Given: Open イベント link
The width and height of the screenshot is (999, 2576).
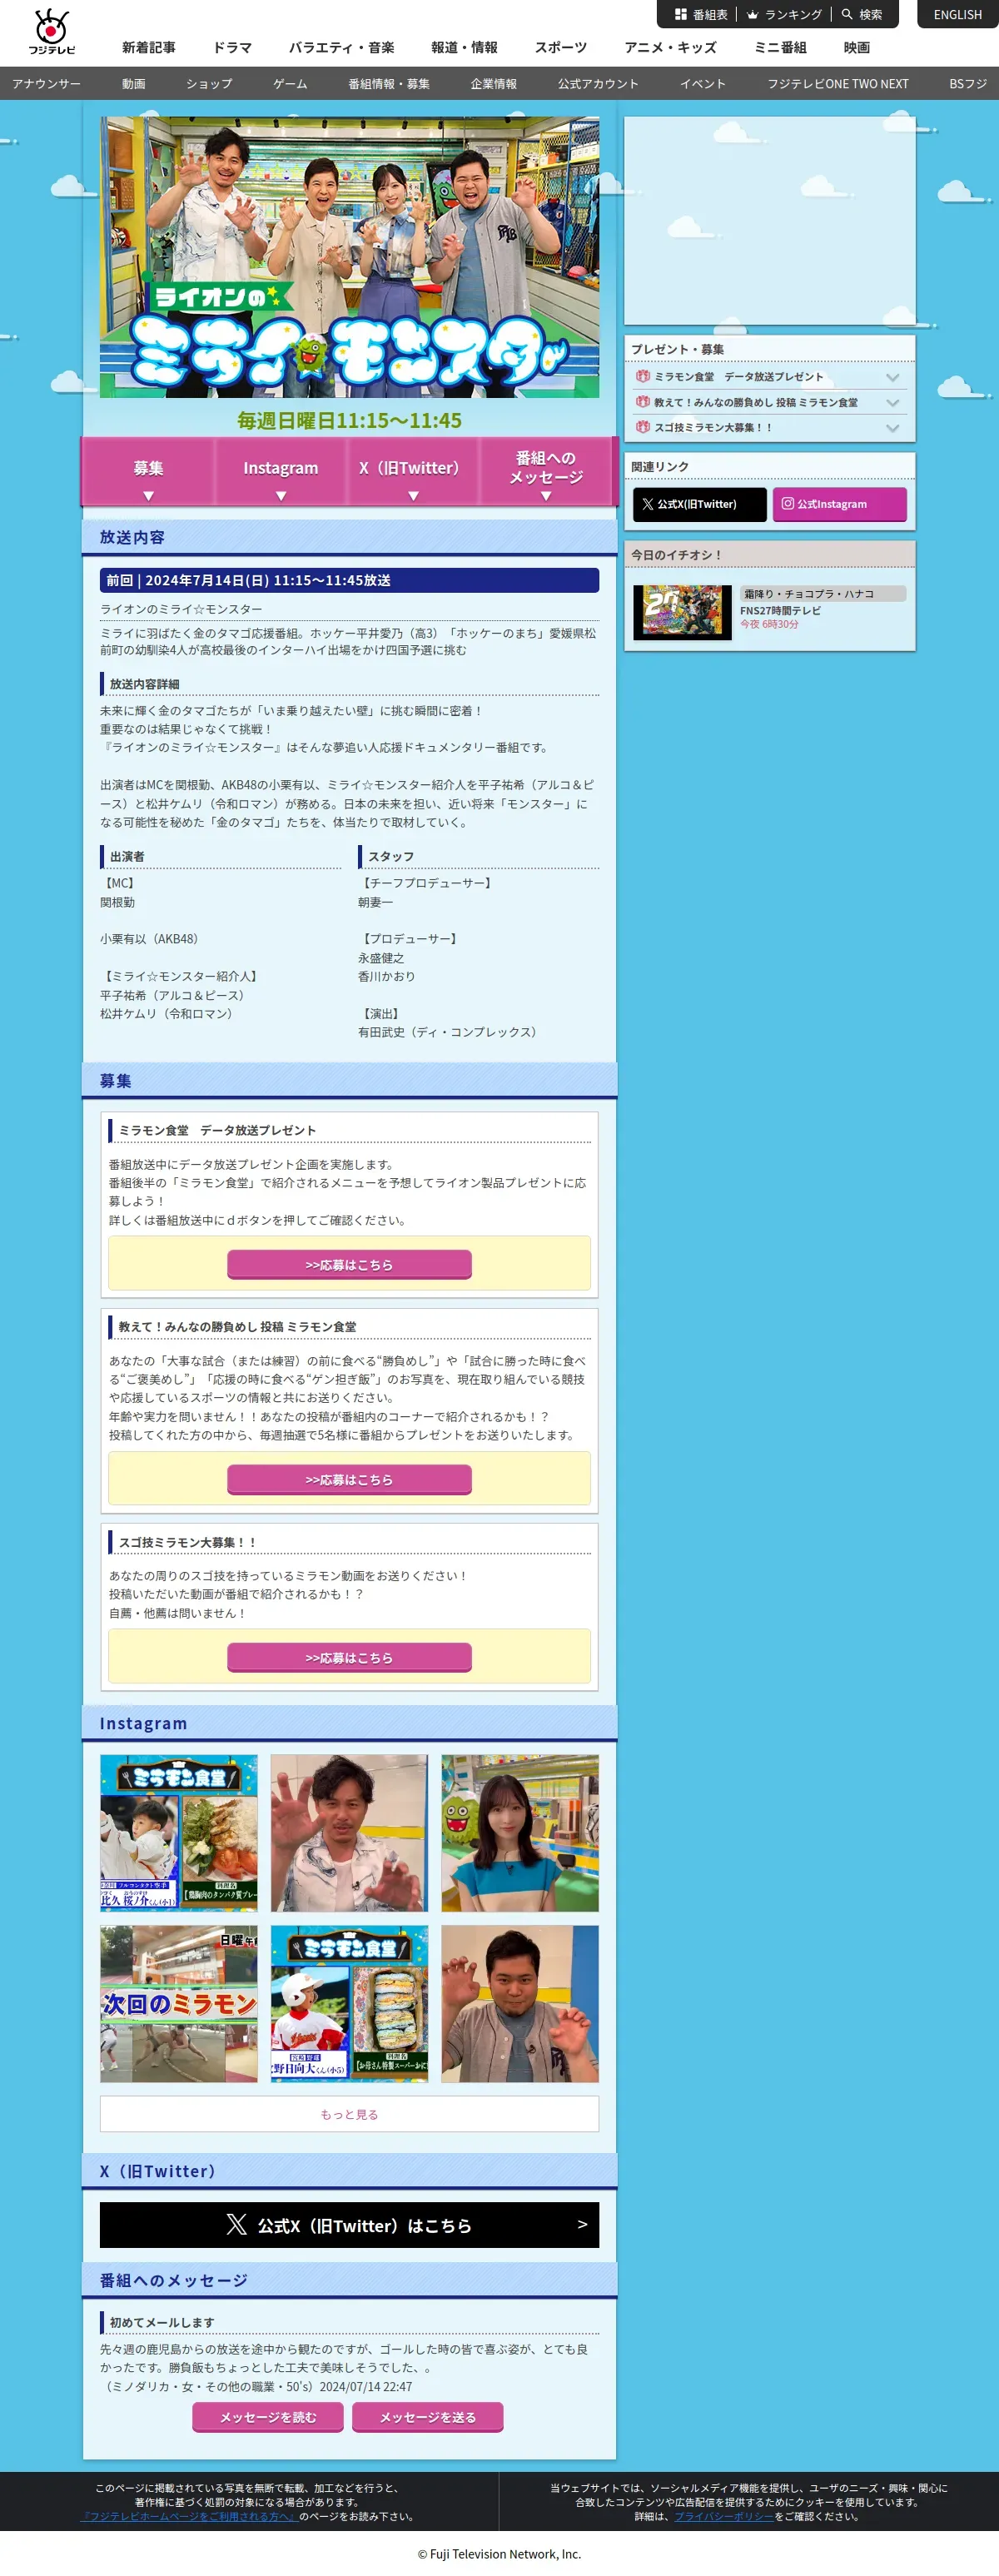Looking at the screenshot, I should pyautogui.click(x=702, y=84).
